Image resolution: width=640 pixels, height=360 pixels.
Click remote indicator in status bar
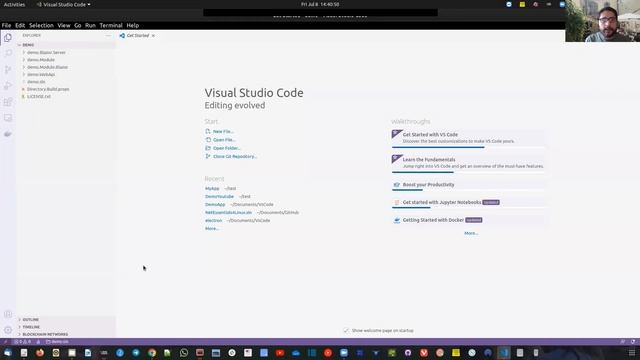click(x=5, y=342)
